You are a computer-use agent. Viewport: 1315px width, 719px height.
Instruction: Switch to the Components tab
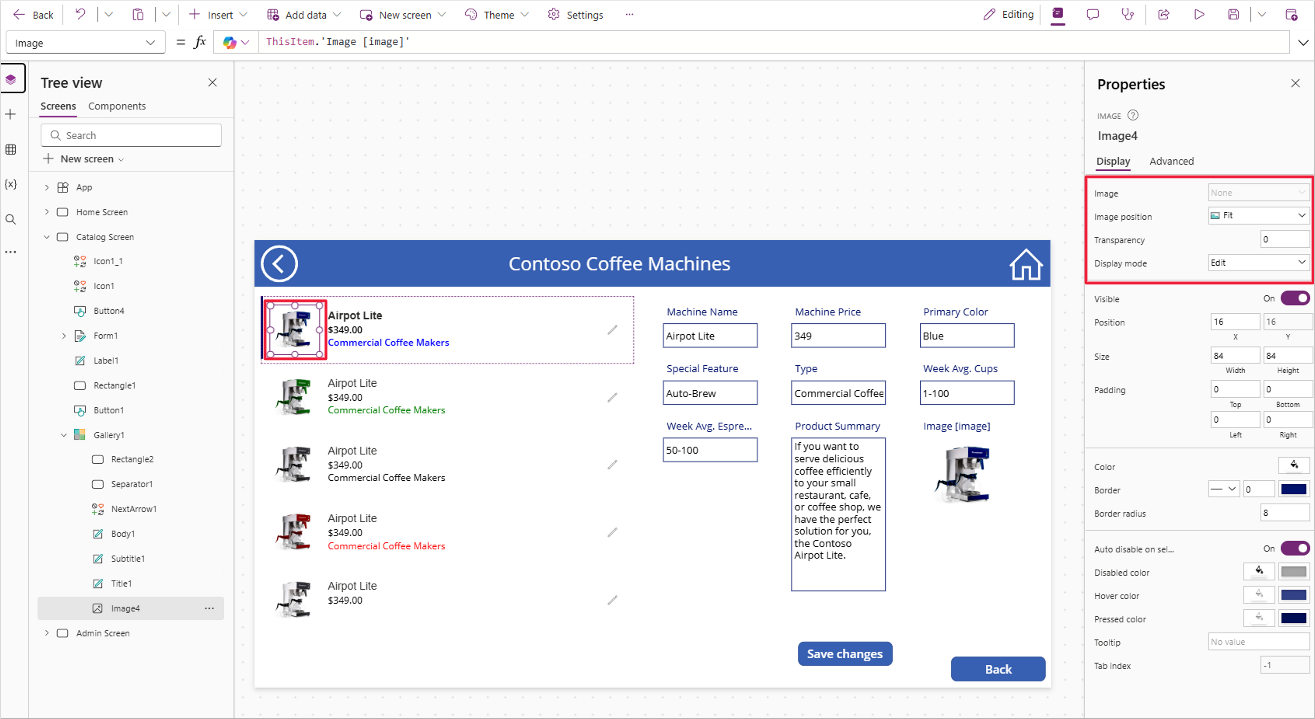pyautogui.click(x=117, y=106)
